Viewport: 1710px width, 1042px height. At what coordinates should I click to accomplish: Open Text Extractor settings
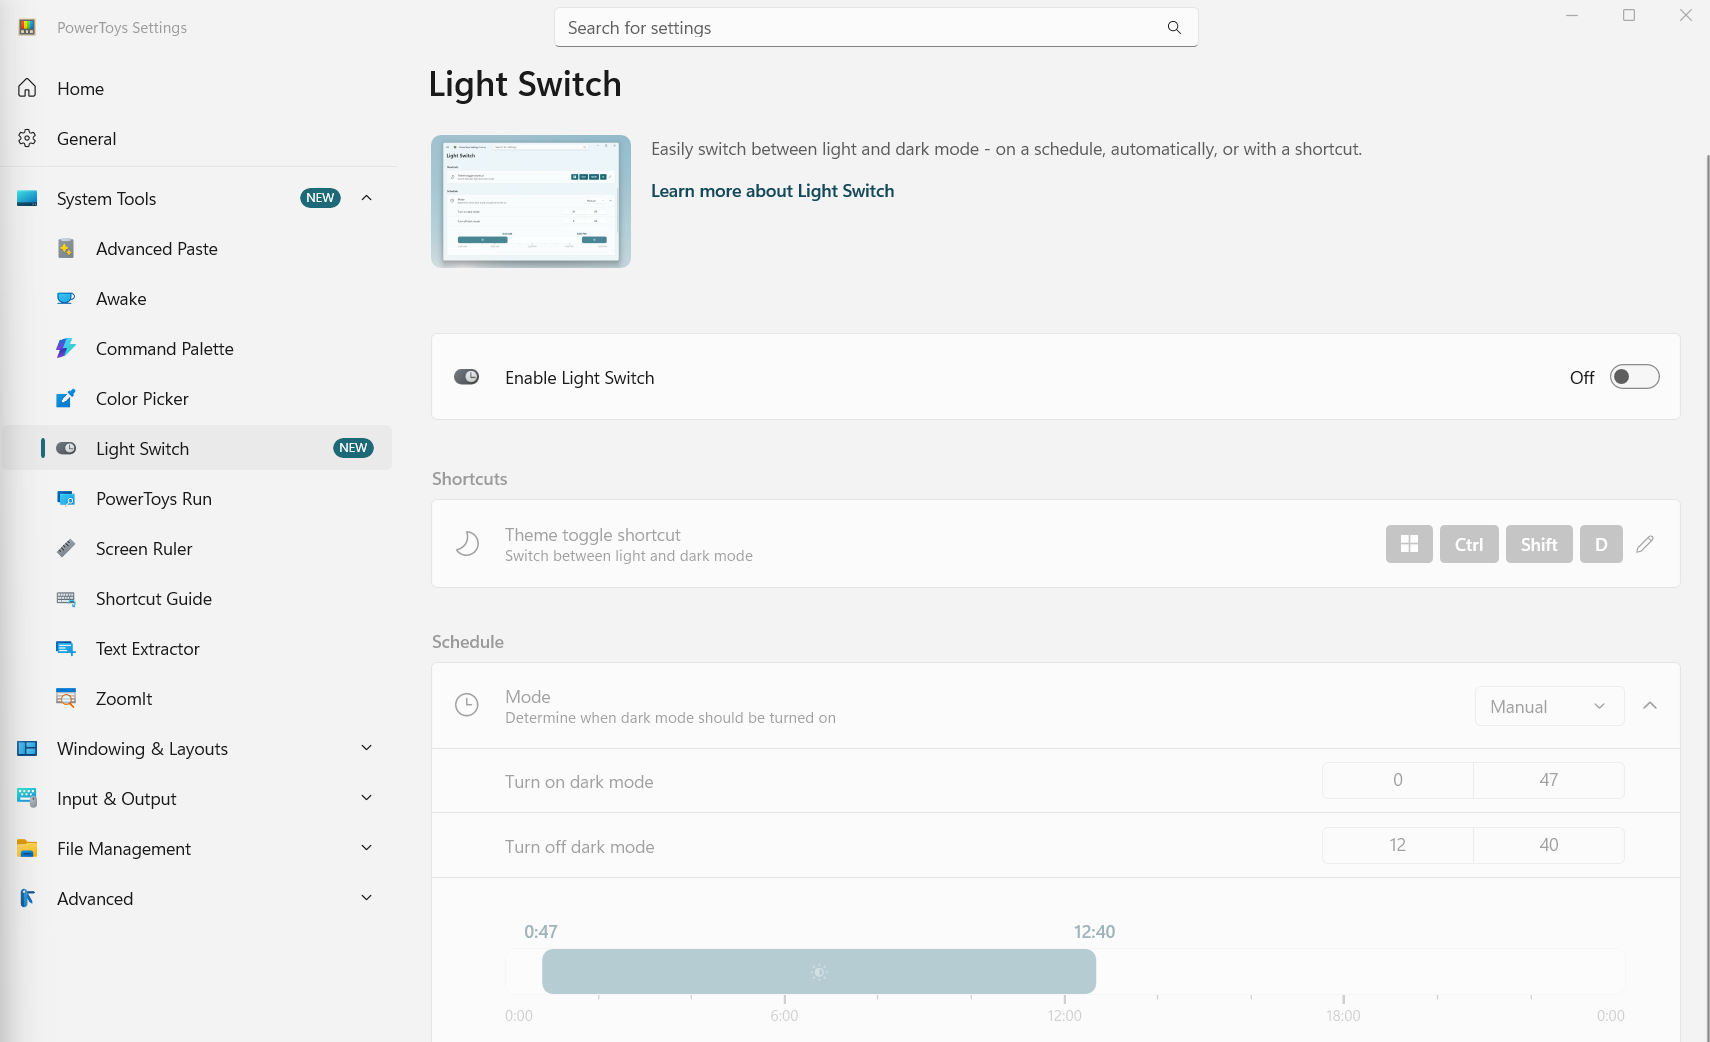coord(198,648)
